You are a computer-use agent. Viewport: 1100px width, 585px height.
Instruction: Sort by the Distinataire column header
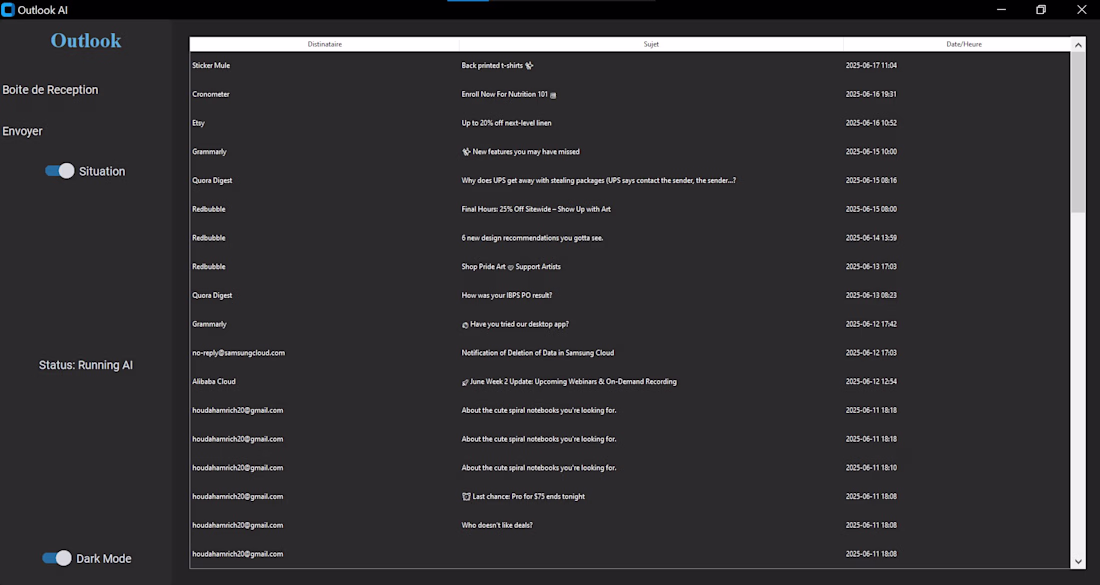coord(324,44)
